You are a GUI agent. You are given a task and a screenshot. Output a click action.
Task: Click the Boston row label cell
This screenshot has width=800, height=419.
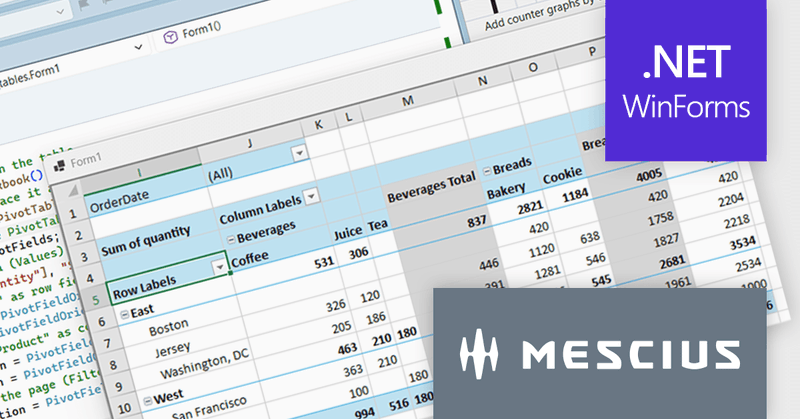[x=169, y=329]
